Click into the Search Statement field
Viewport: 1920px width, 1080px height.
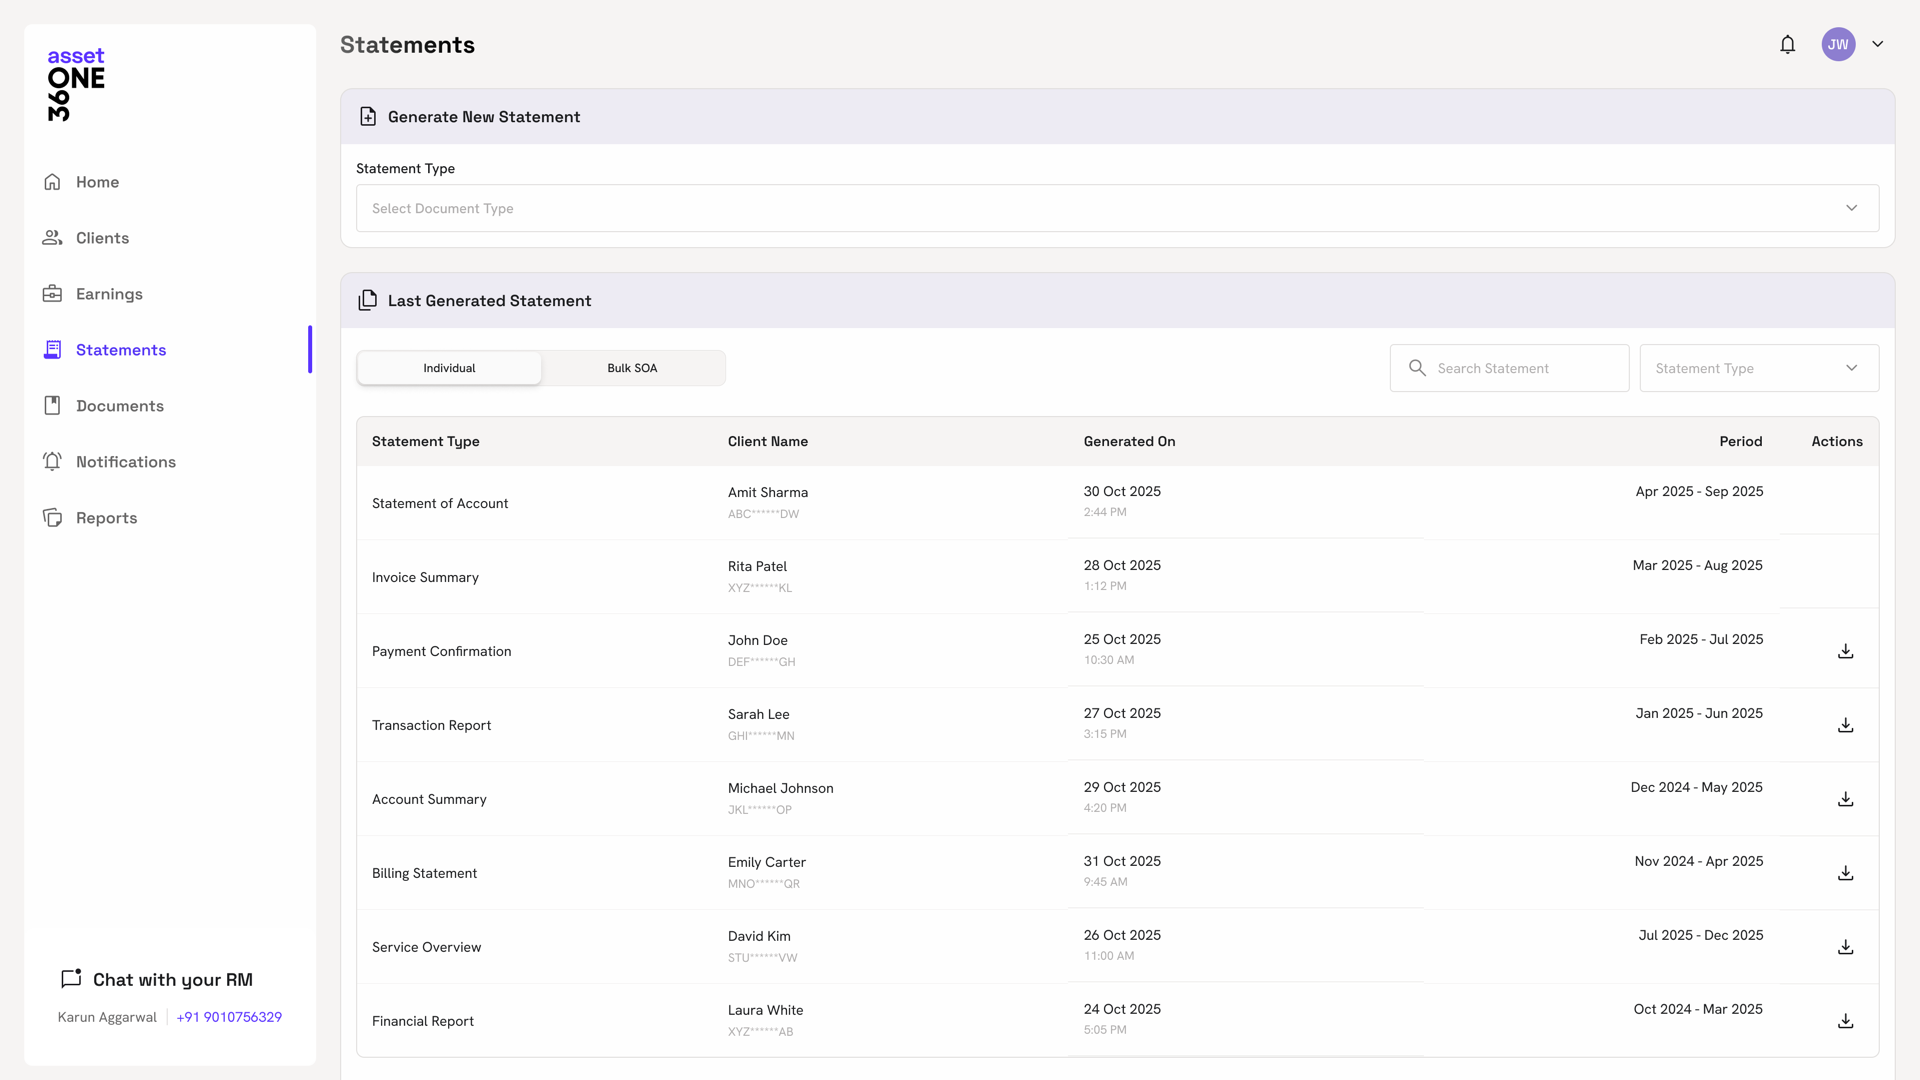click(1509, 368)
